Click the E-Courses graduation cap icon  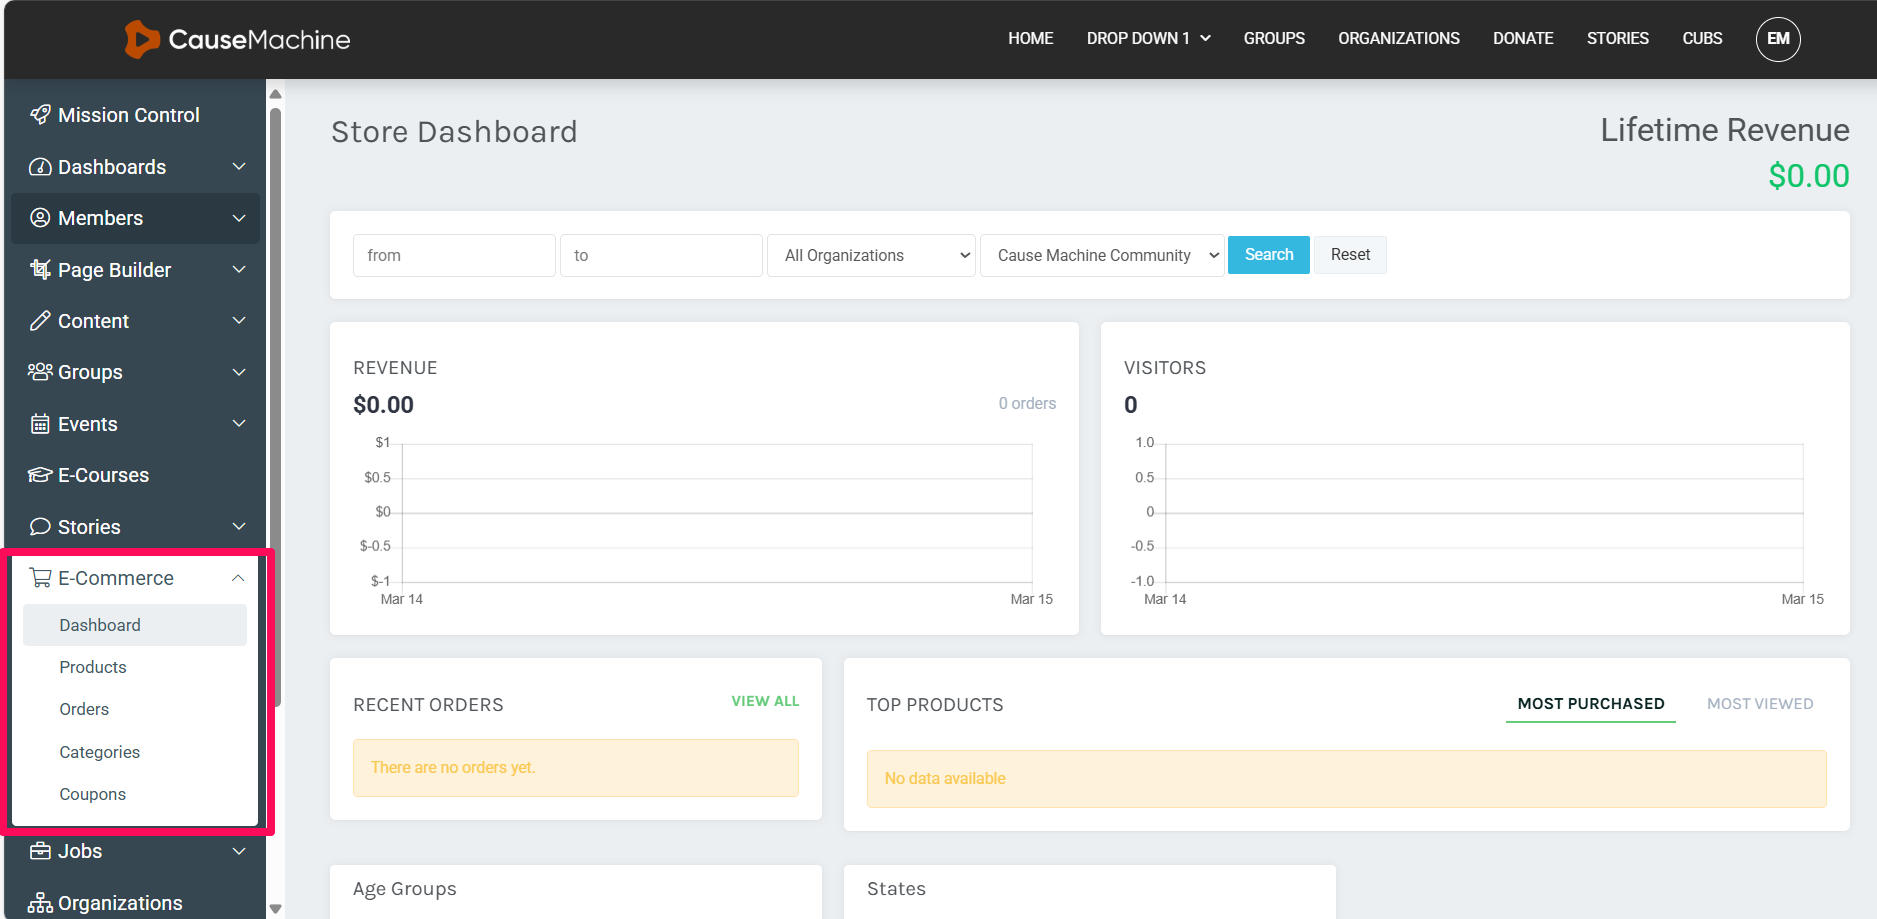(40, 475)
